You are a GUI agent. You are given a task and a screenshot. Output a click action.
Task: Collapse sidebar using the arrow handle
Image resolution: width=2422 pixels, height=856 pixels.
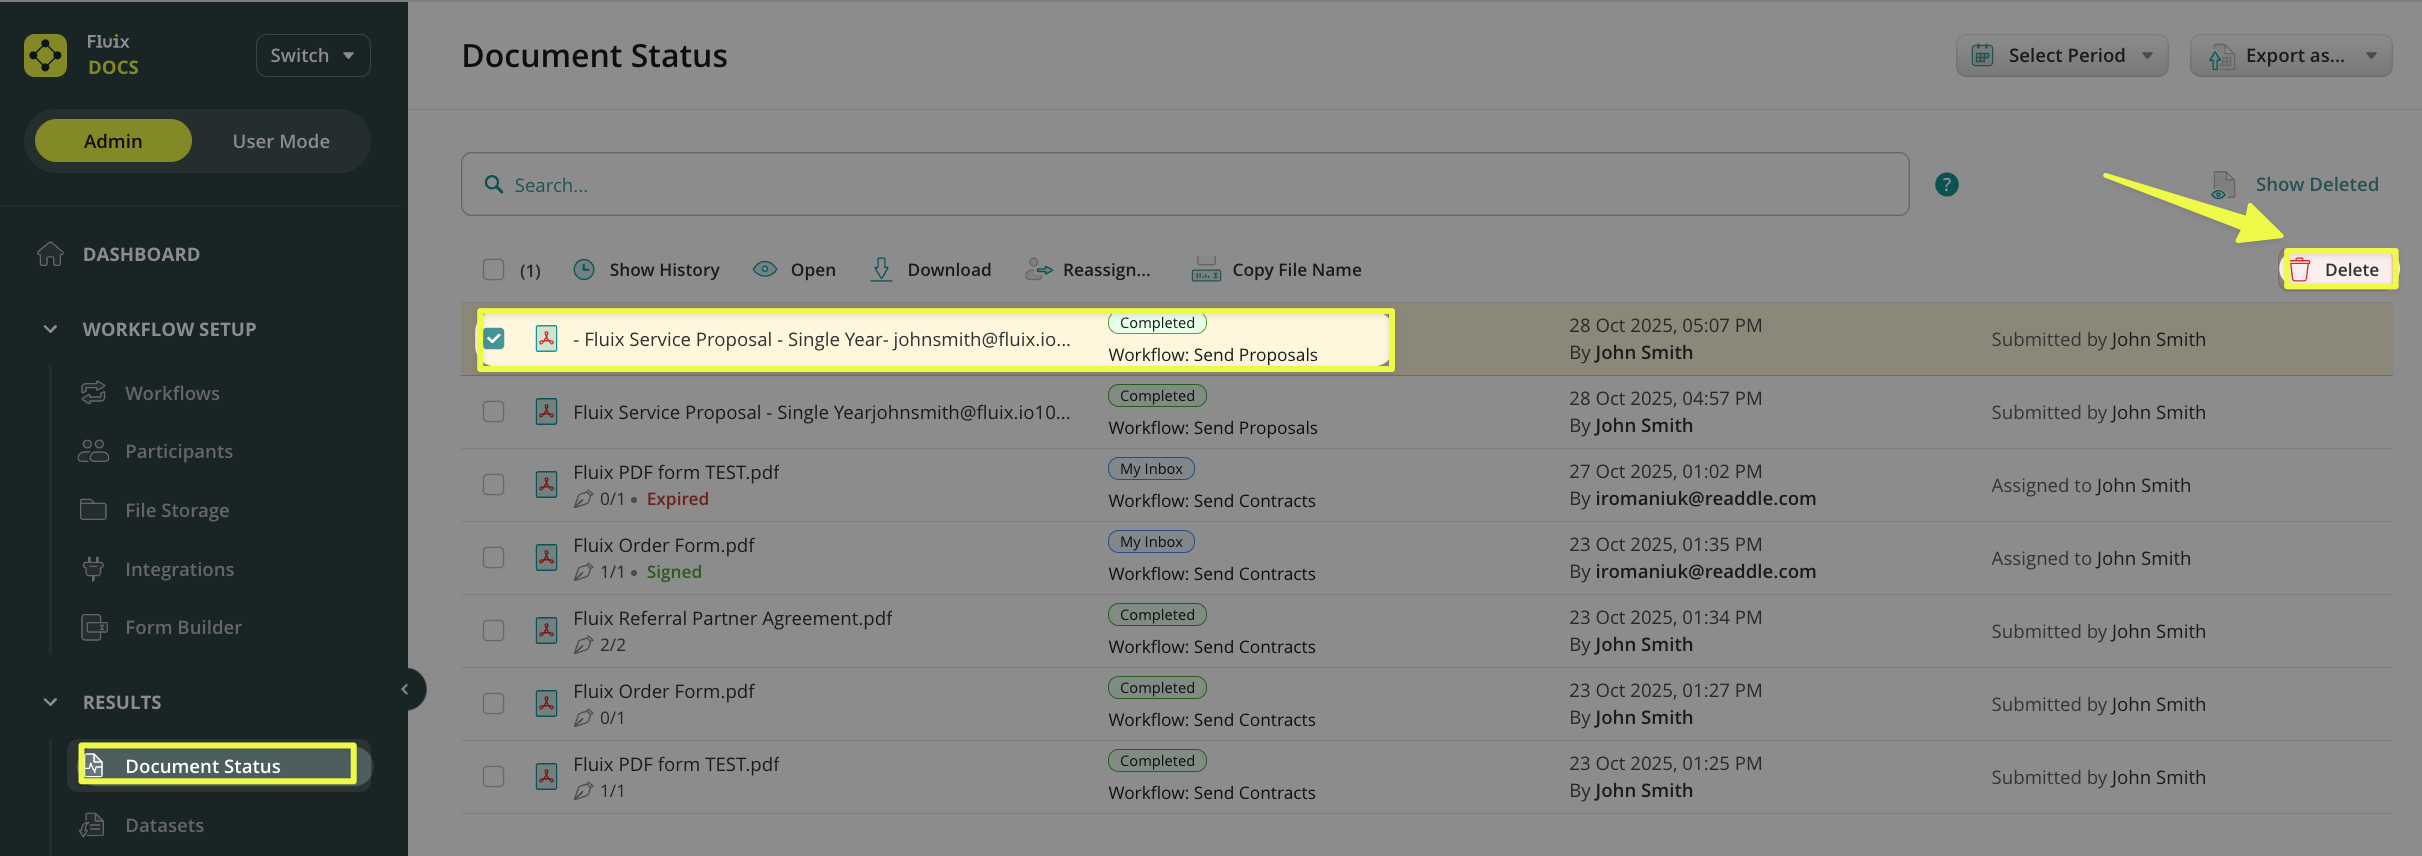point(405,689)
